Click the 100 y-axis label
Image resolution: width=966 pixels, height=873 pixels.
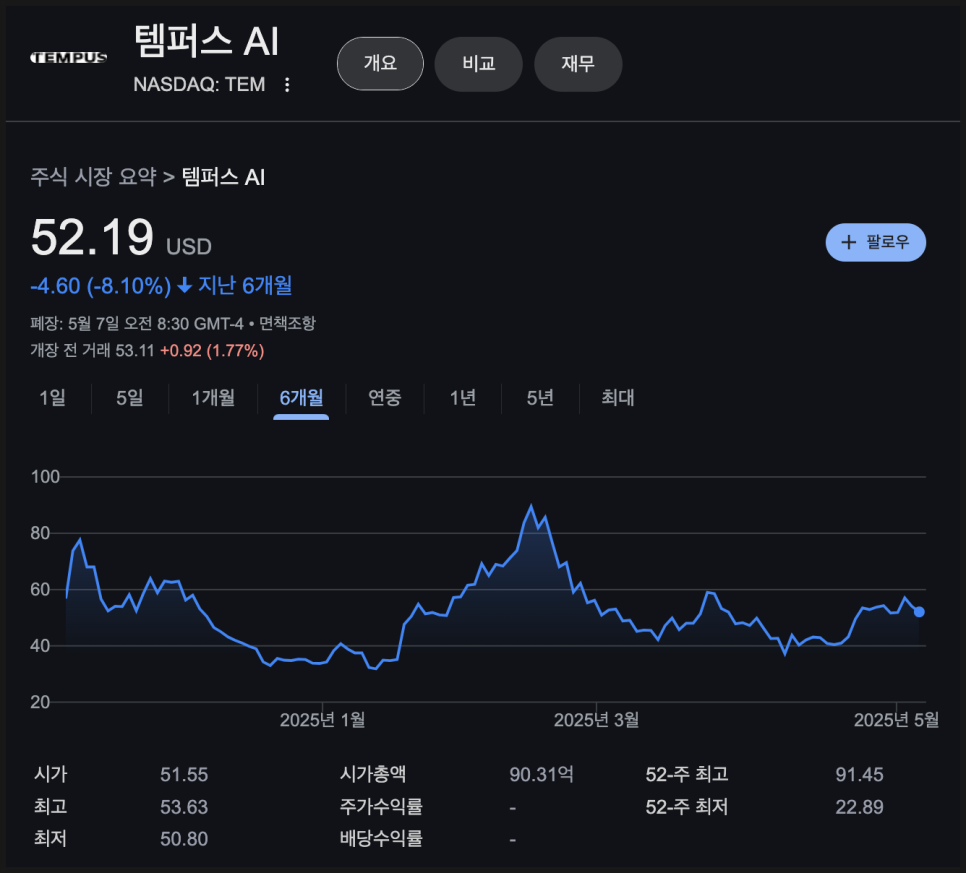click(x=45, y=477)
